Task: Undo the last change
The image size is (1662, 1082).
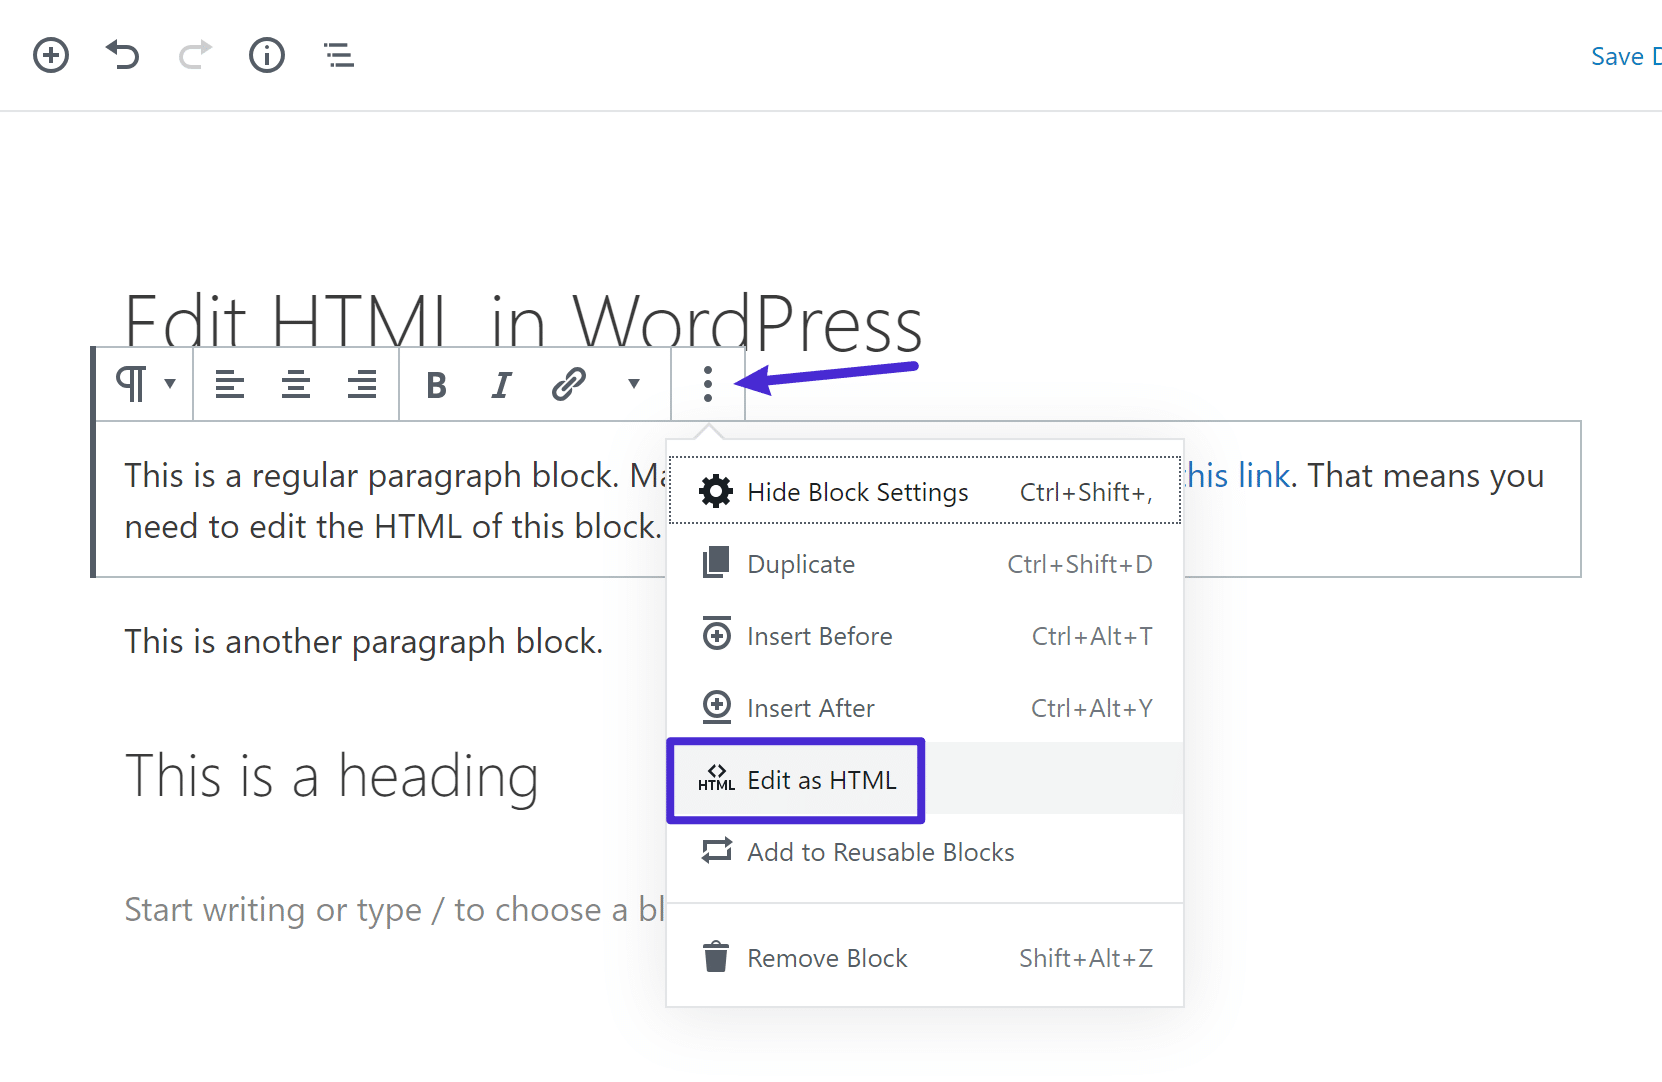Action: coord(123,55)
